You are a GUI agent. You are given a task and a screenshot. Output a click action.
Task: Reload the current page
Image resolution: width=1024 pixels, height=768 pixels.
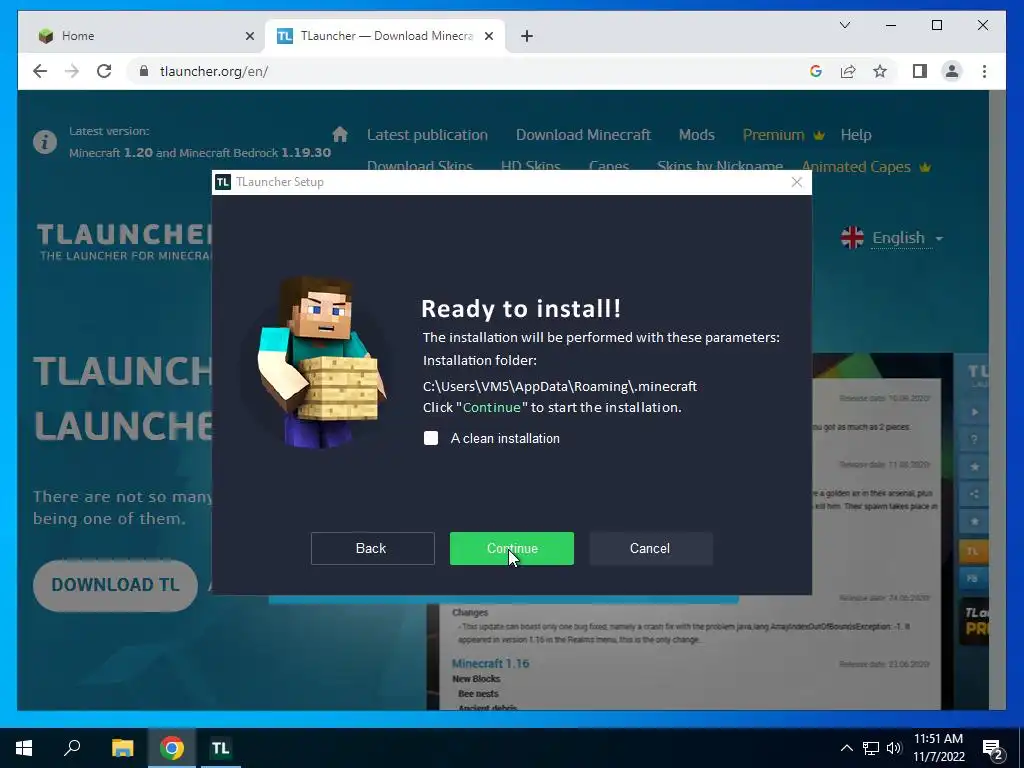(x=104, y=71)
